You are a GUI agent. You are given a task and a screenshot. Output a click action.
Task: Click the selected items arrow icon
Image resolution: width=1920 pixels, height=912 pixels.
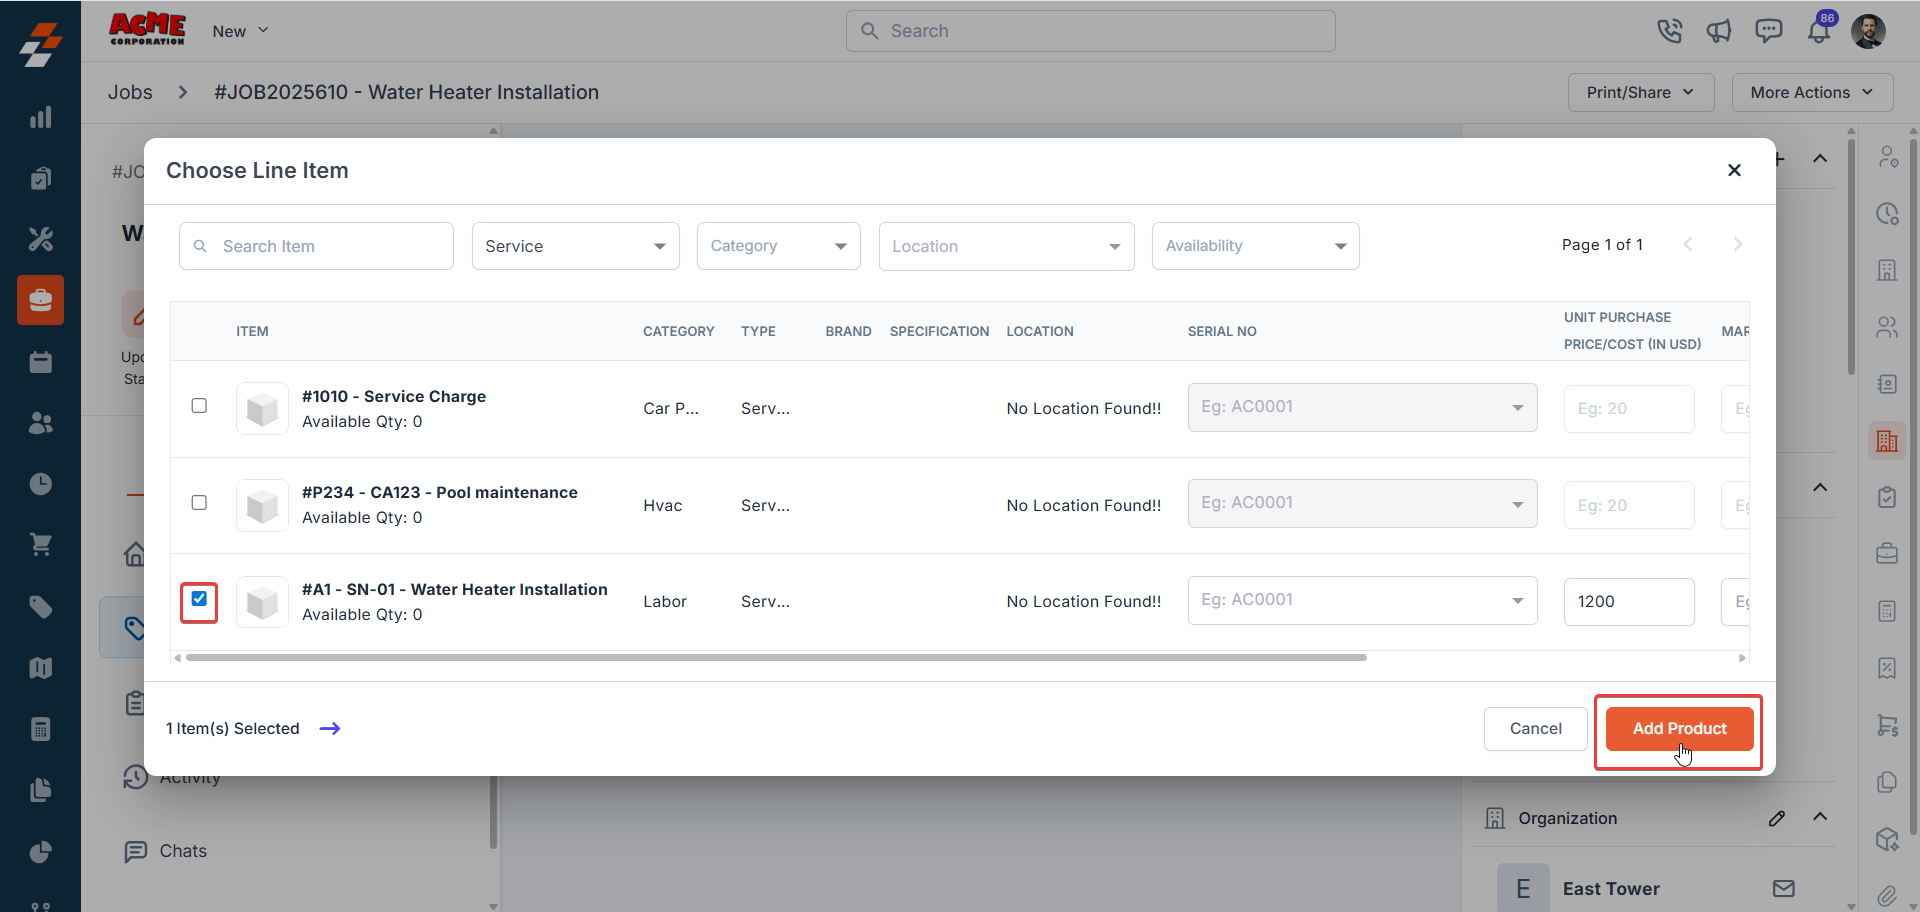click(330, 729)
